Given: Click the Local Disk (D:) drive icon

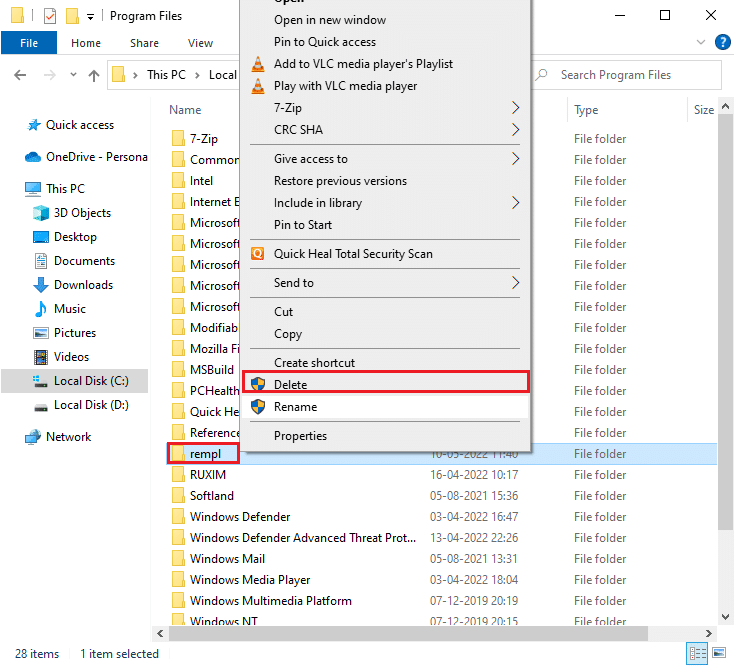Looking at the screenshot, I should click(x=41, y=406).
